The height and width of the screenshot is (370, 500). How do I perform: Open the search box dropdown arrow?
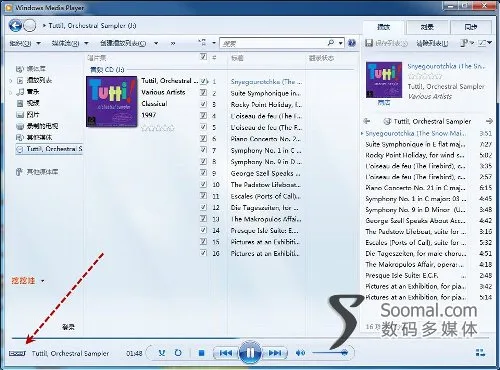pos(340,43)
